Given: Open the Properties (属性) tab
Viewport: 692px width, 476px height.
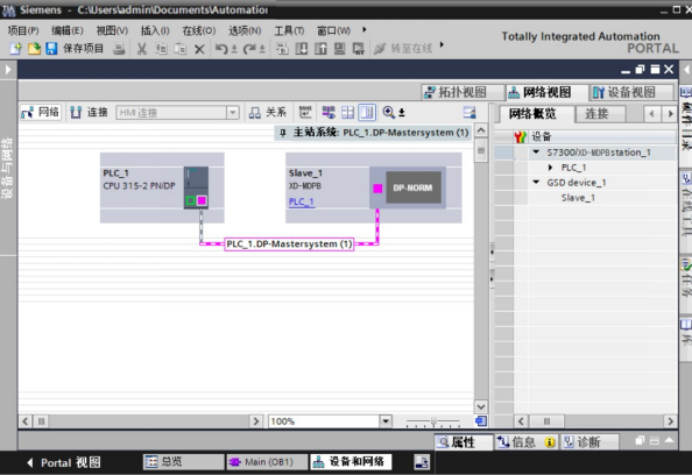Looking at the screenshot, I should (x=463, y=442).
